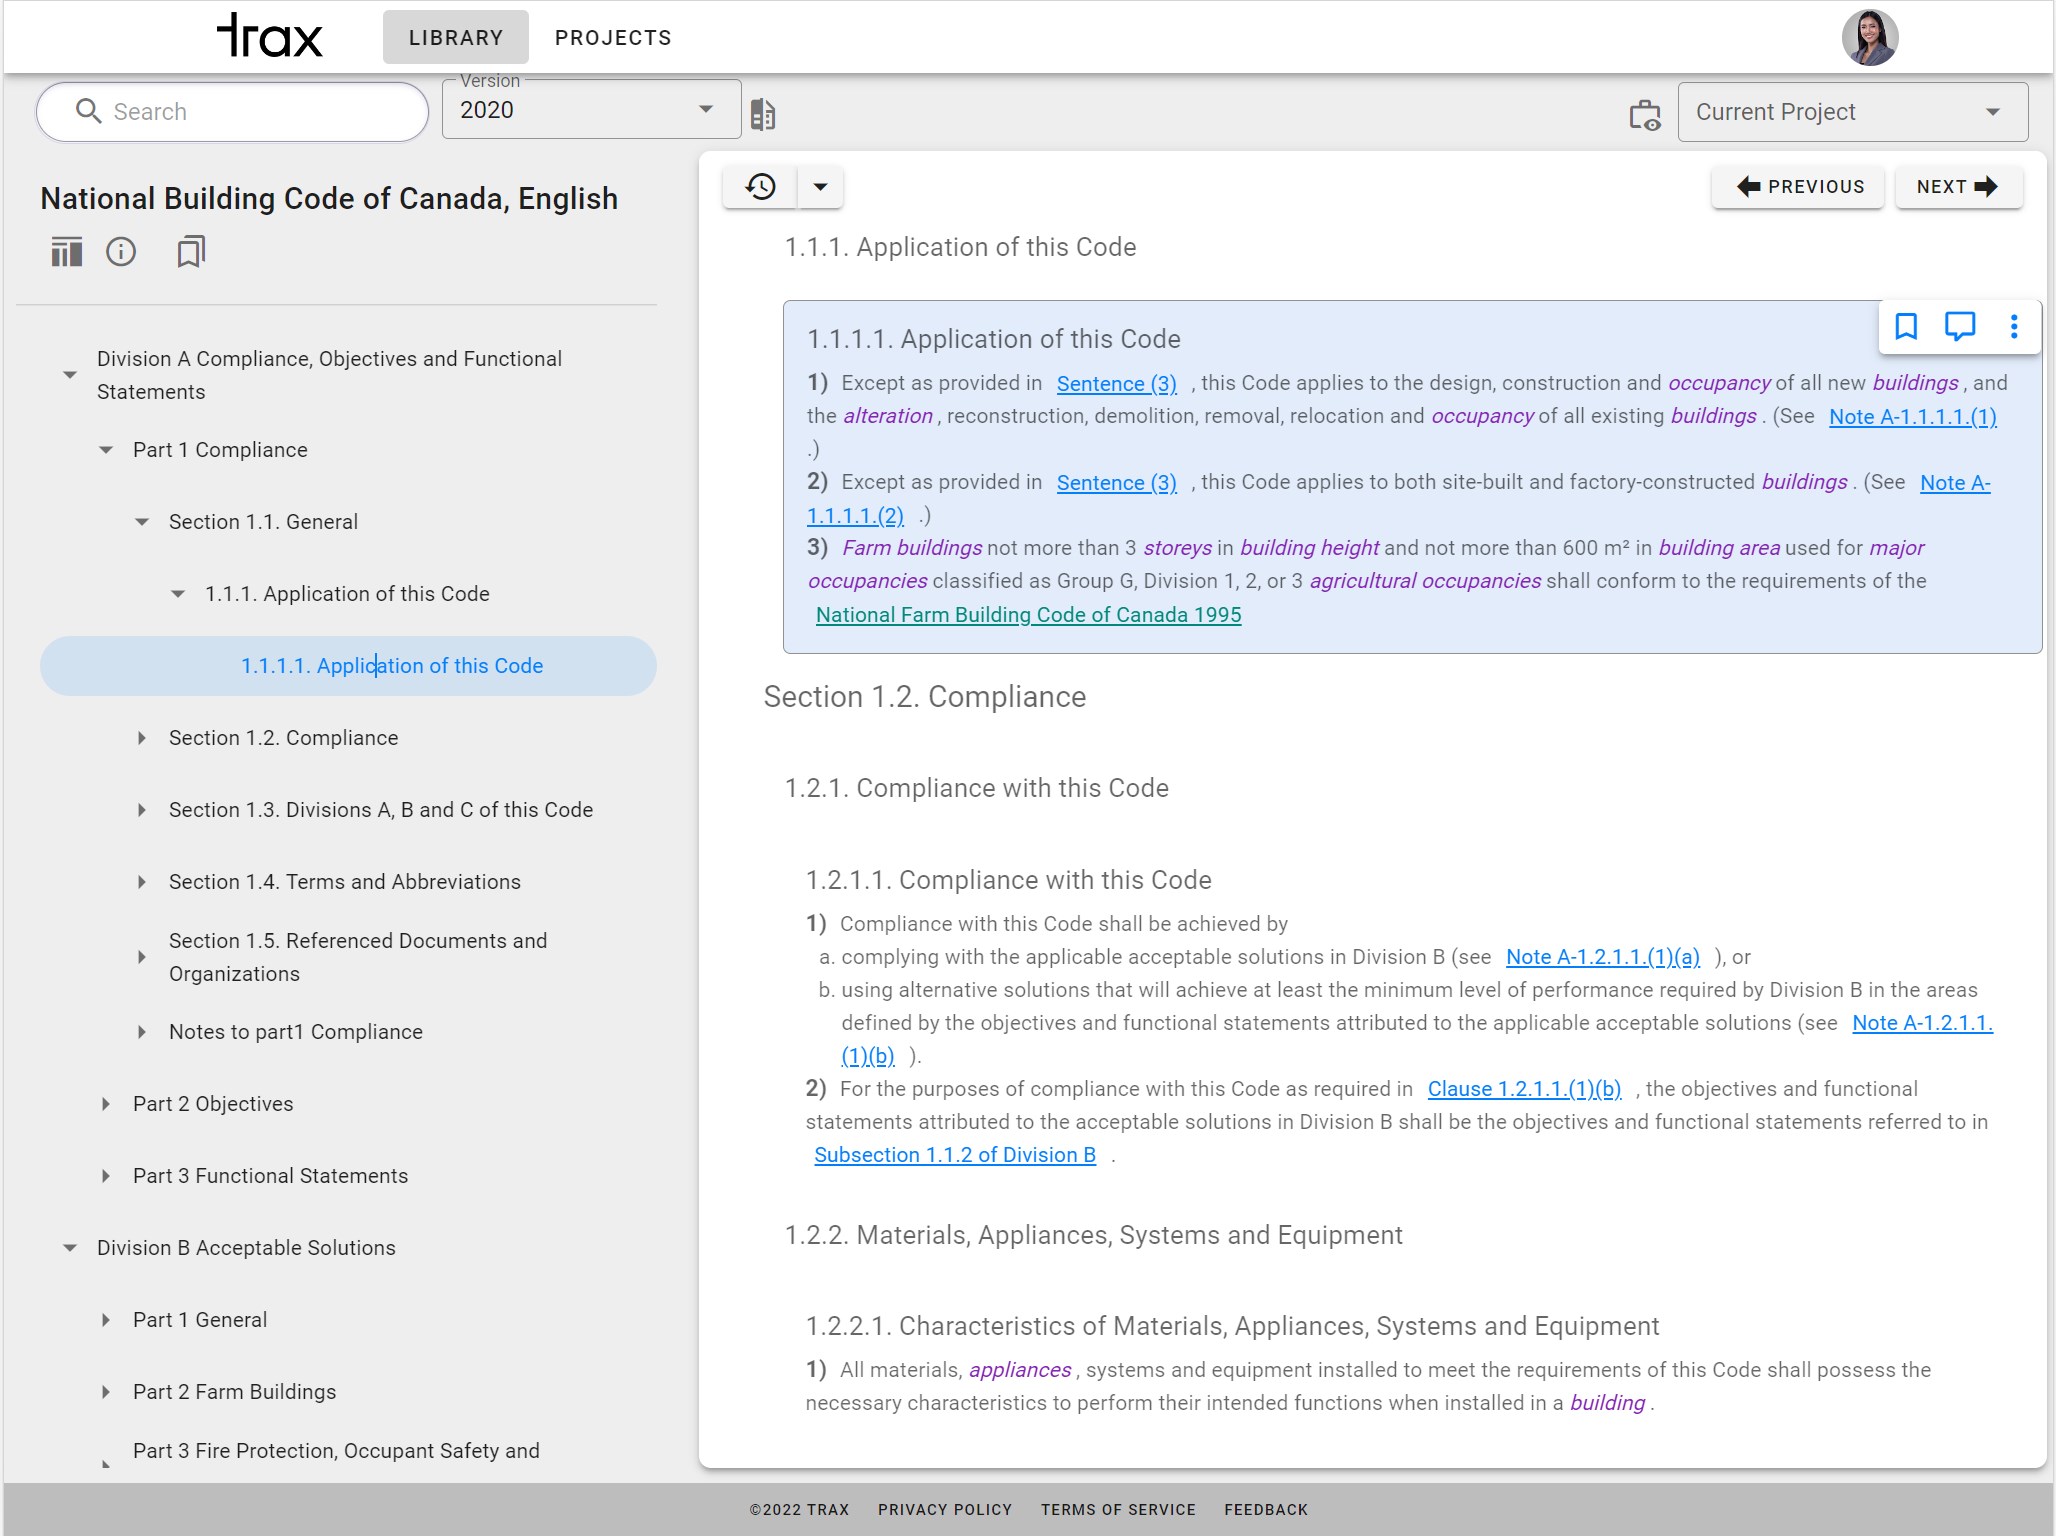
Task: Open the Version 2020 dropdown
Action: click(590, 110)
